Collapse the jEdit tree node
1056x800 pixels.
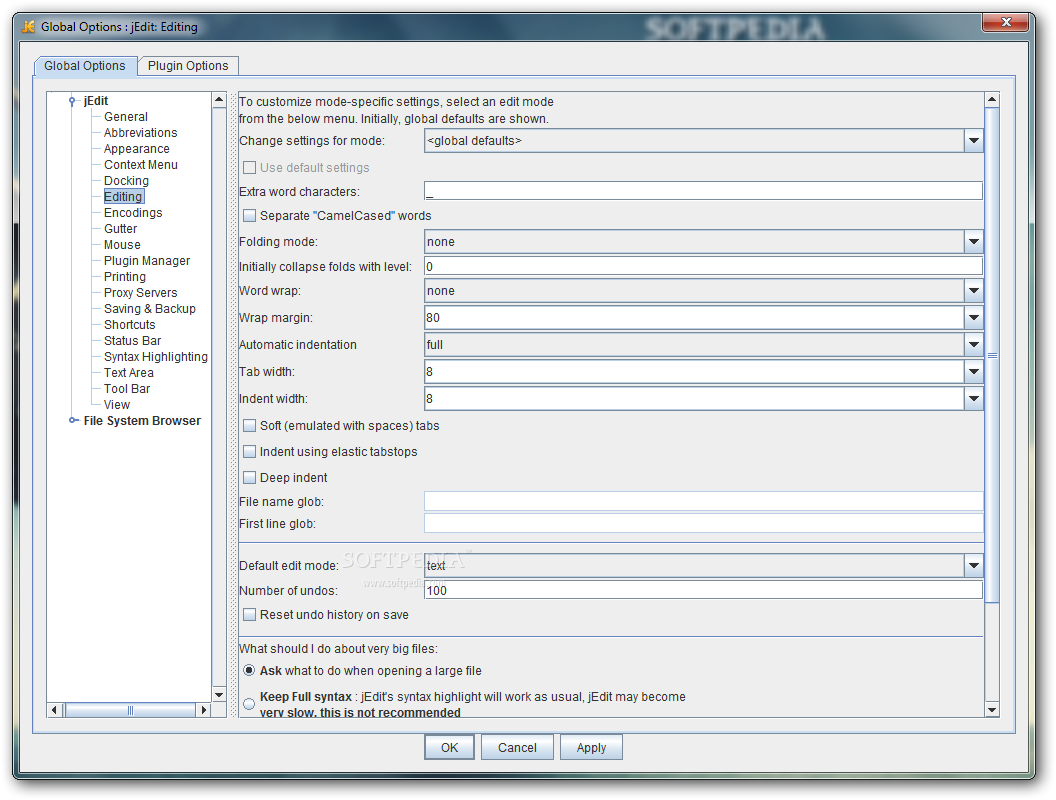[x=72, y=101]
